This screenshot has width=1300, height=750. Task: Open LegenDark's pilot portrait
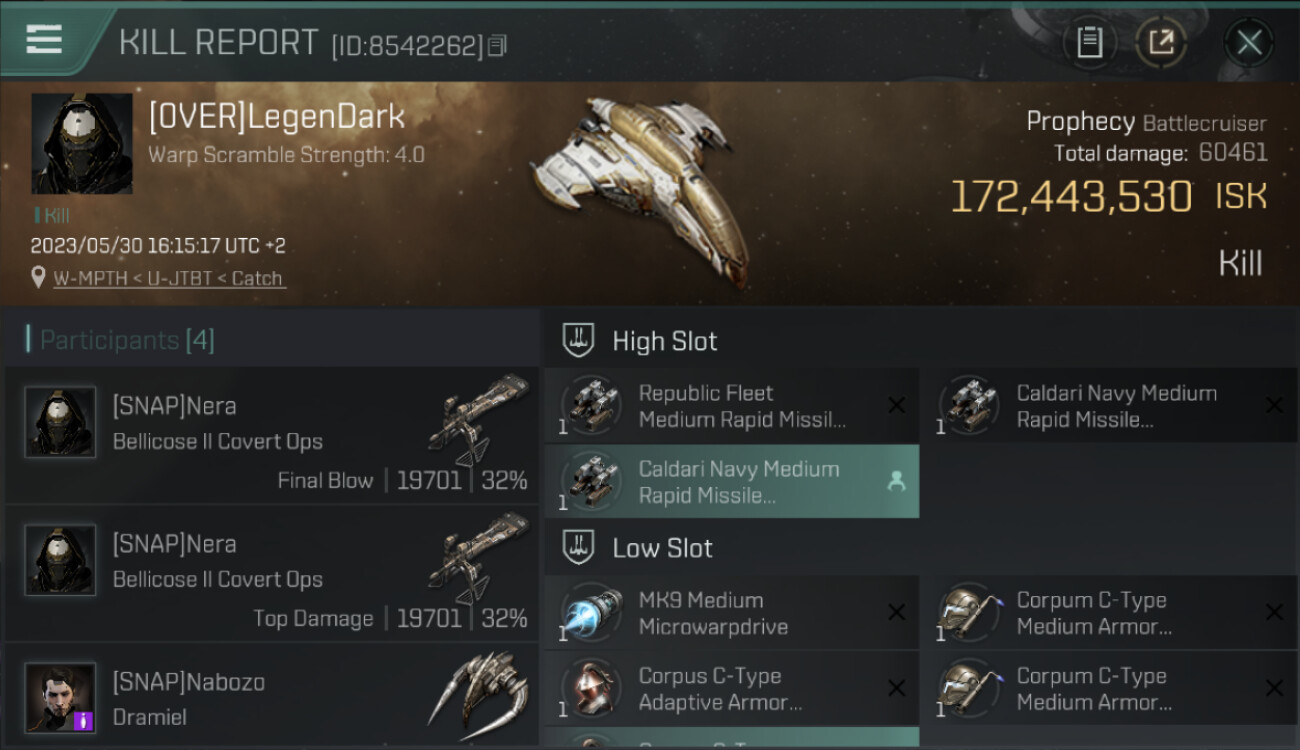[82, 144]
